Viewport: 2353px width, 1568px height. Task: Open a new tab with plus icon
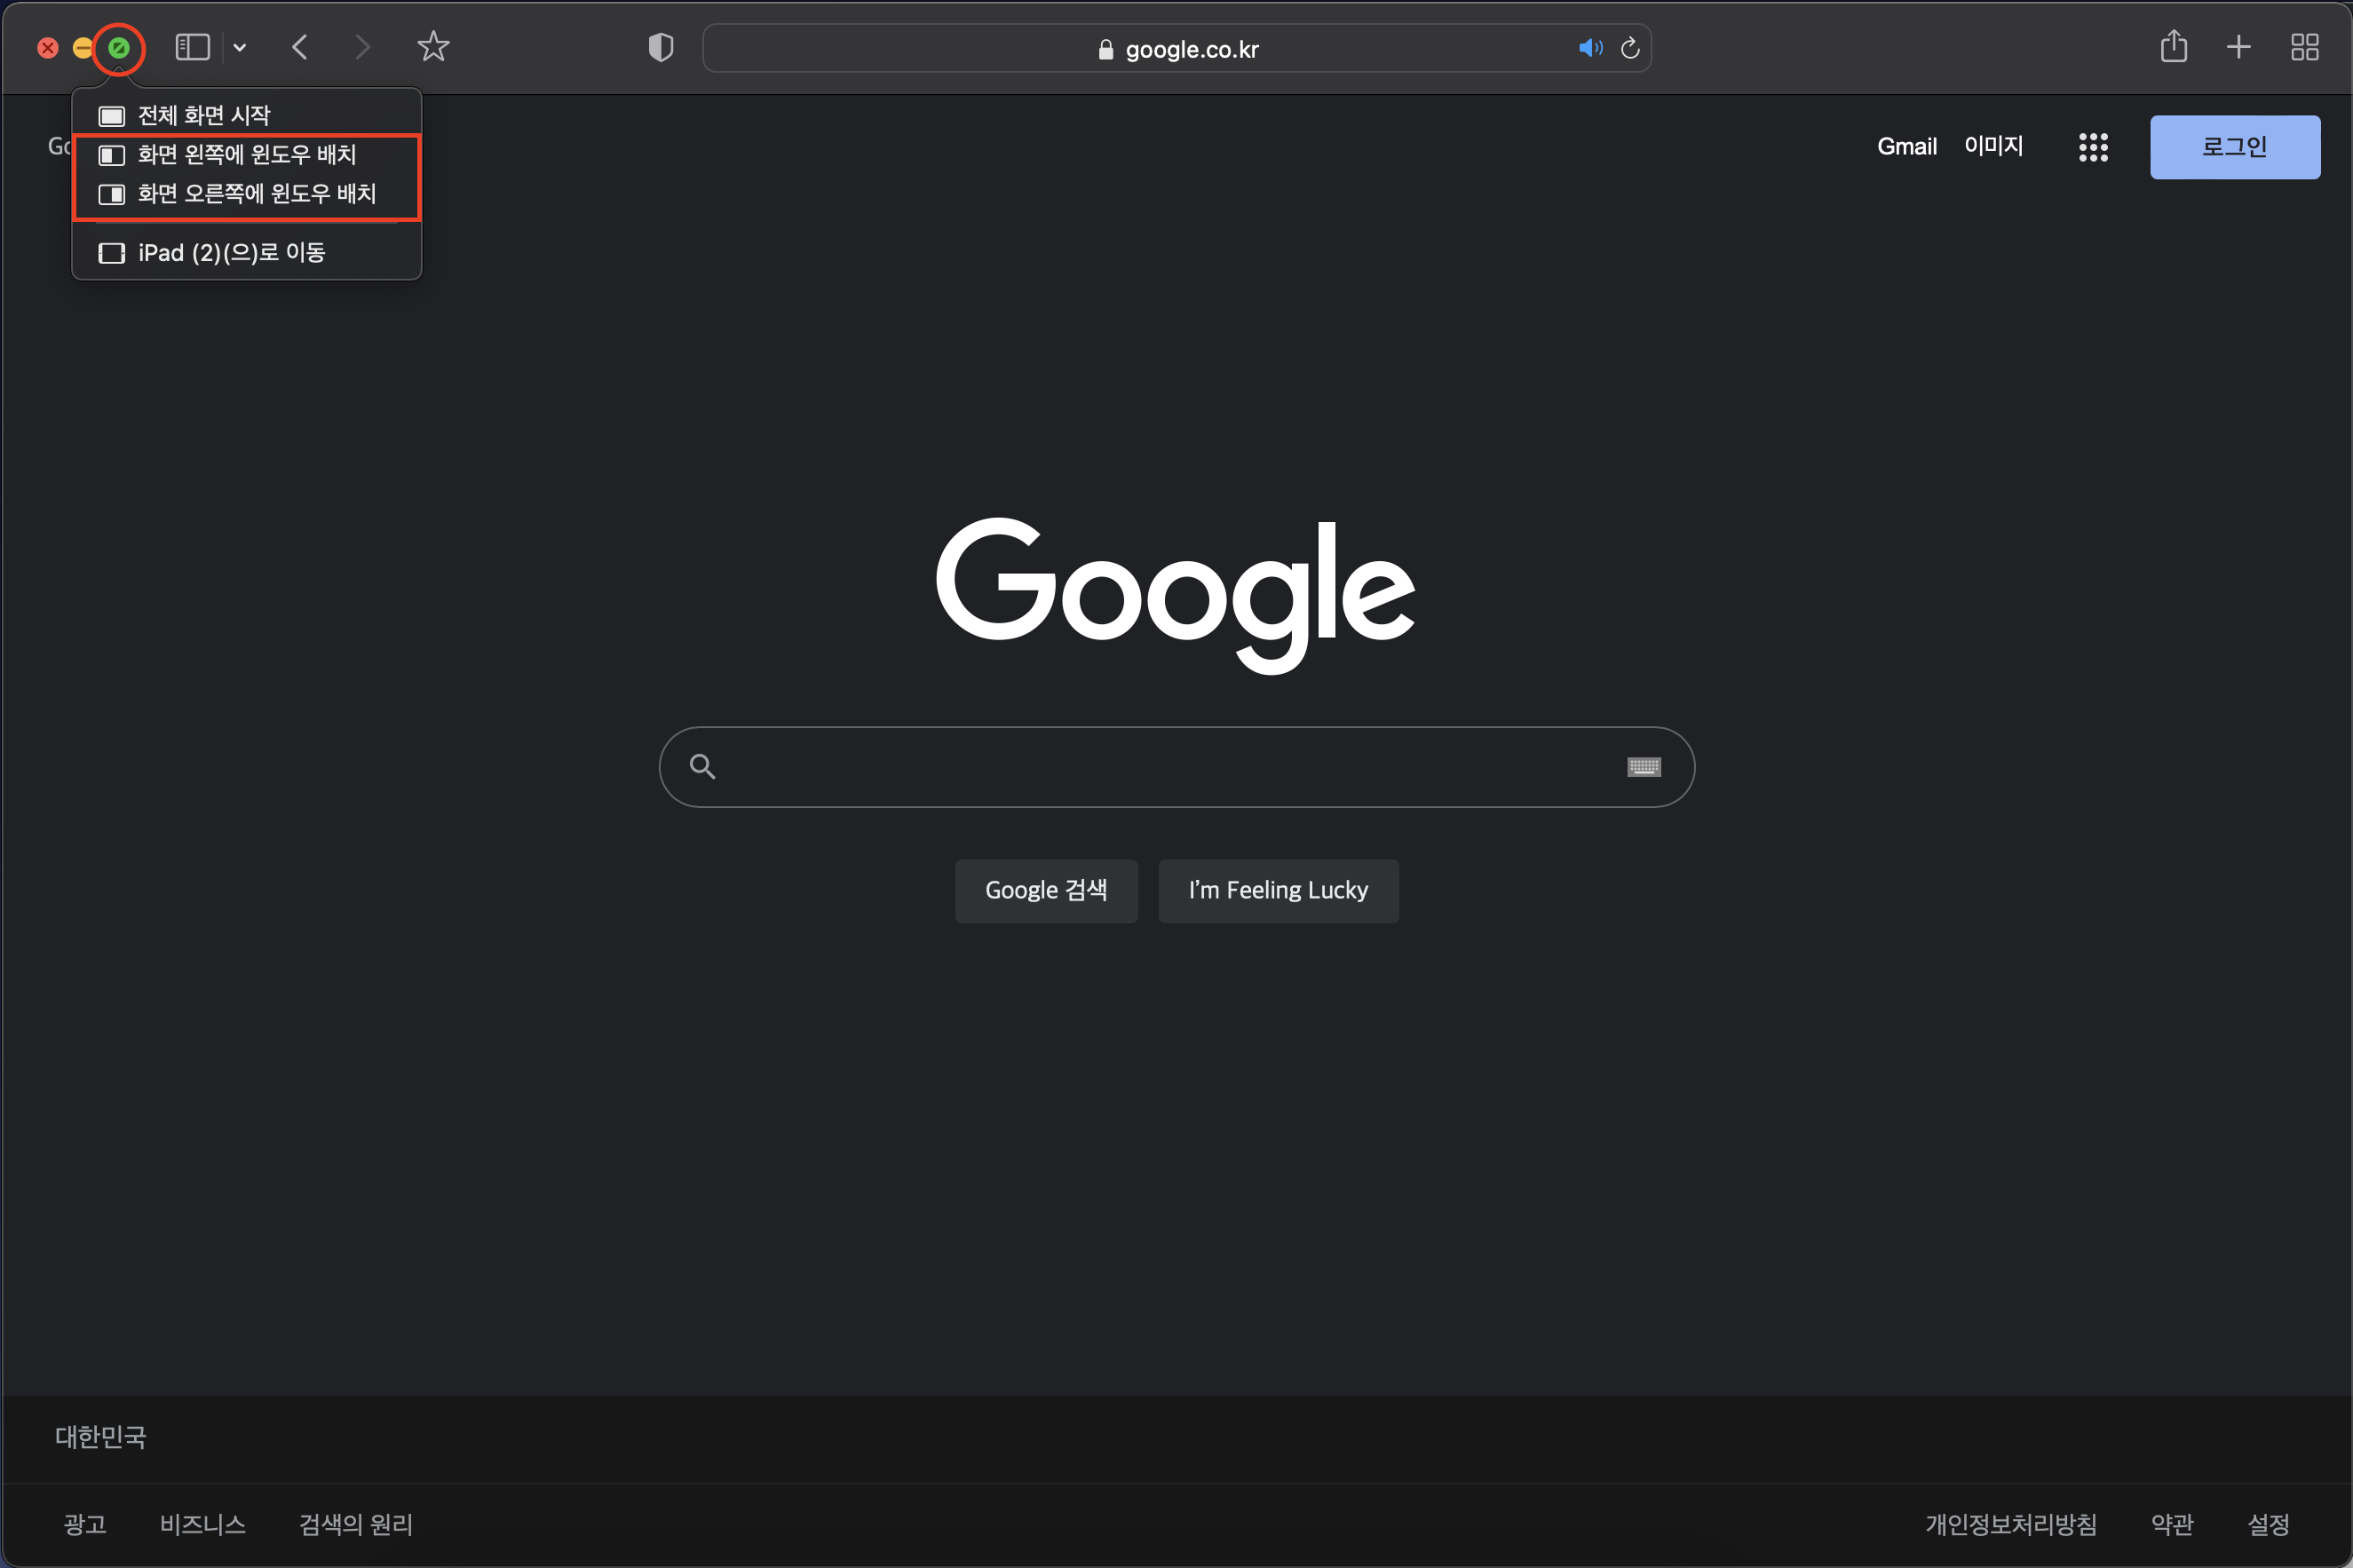point(2239,47)
